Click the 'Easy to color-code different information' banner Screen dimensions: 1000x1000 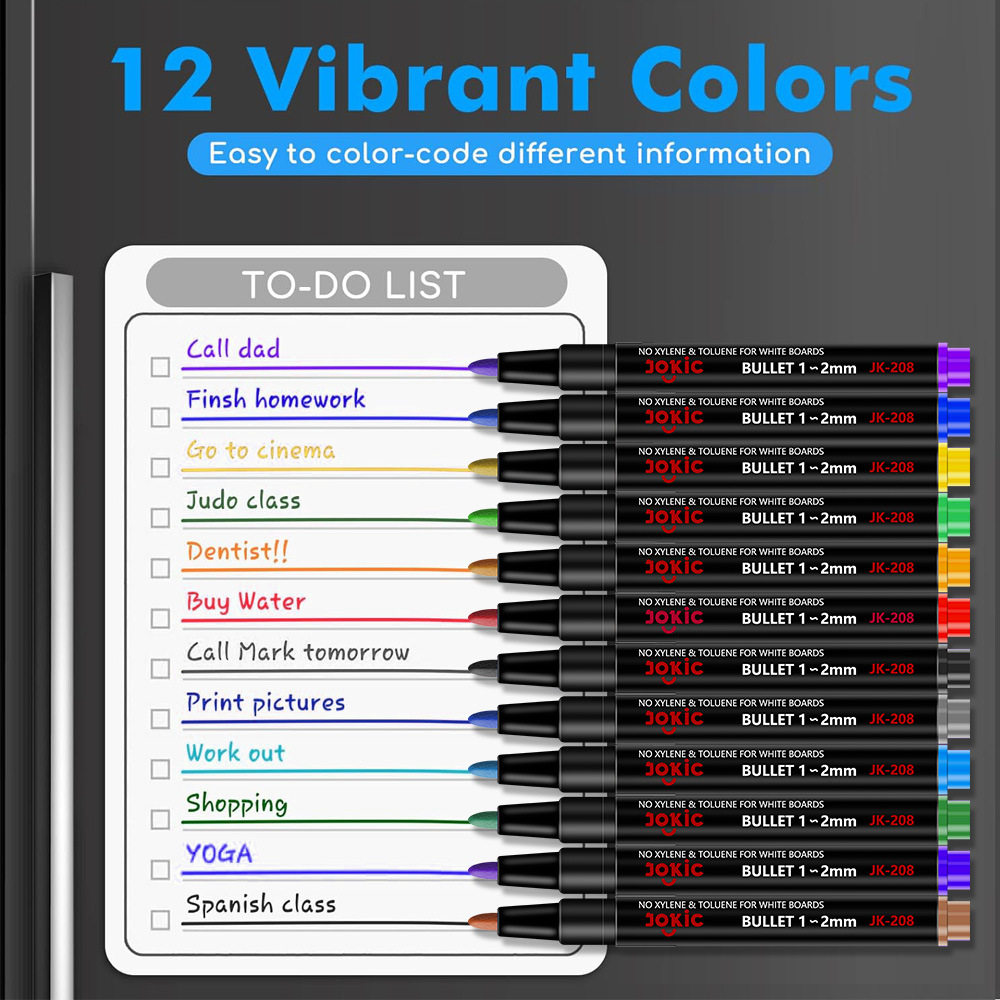click(x=510, y=154)
